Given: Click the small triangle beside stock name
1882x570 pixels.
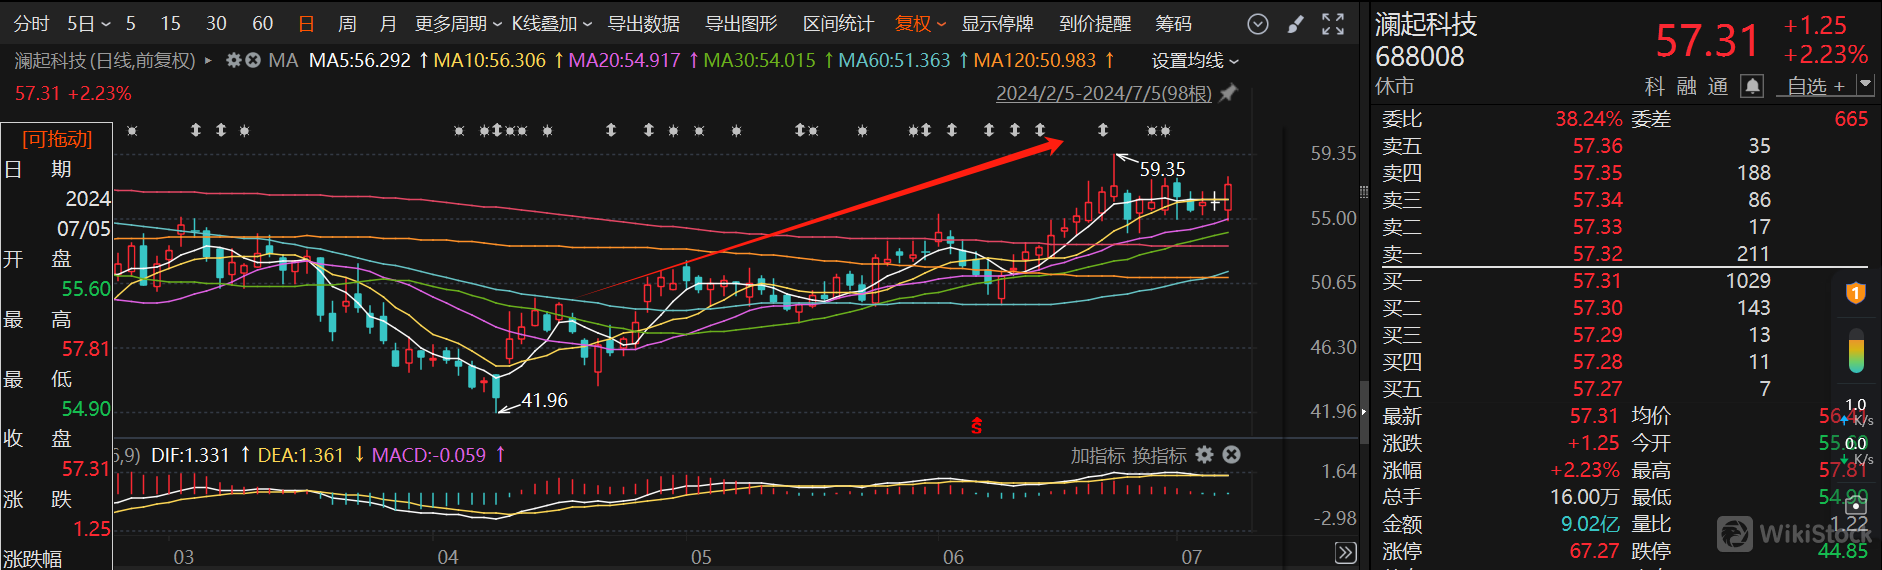Looking at the screenshot, I should tap(208, 61).
